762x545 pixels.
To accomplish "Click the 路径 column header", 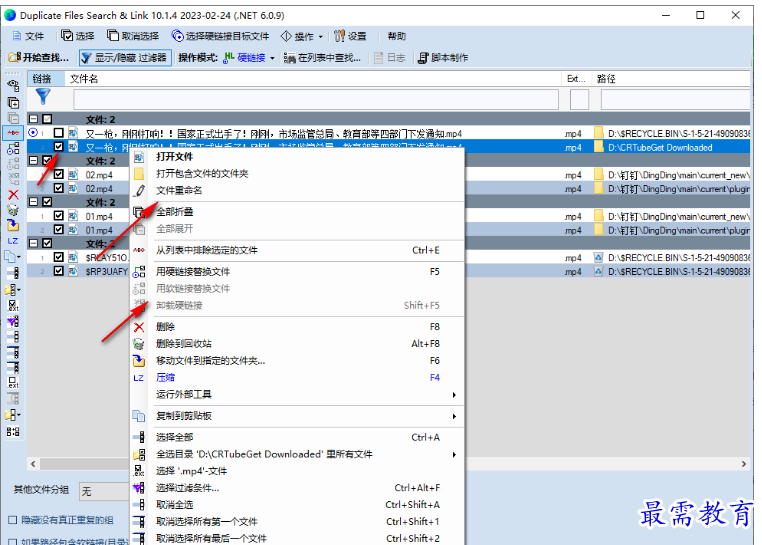I will pyautogui.click(x=672, y=79).
